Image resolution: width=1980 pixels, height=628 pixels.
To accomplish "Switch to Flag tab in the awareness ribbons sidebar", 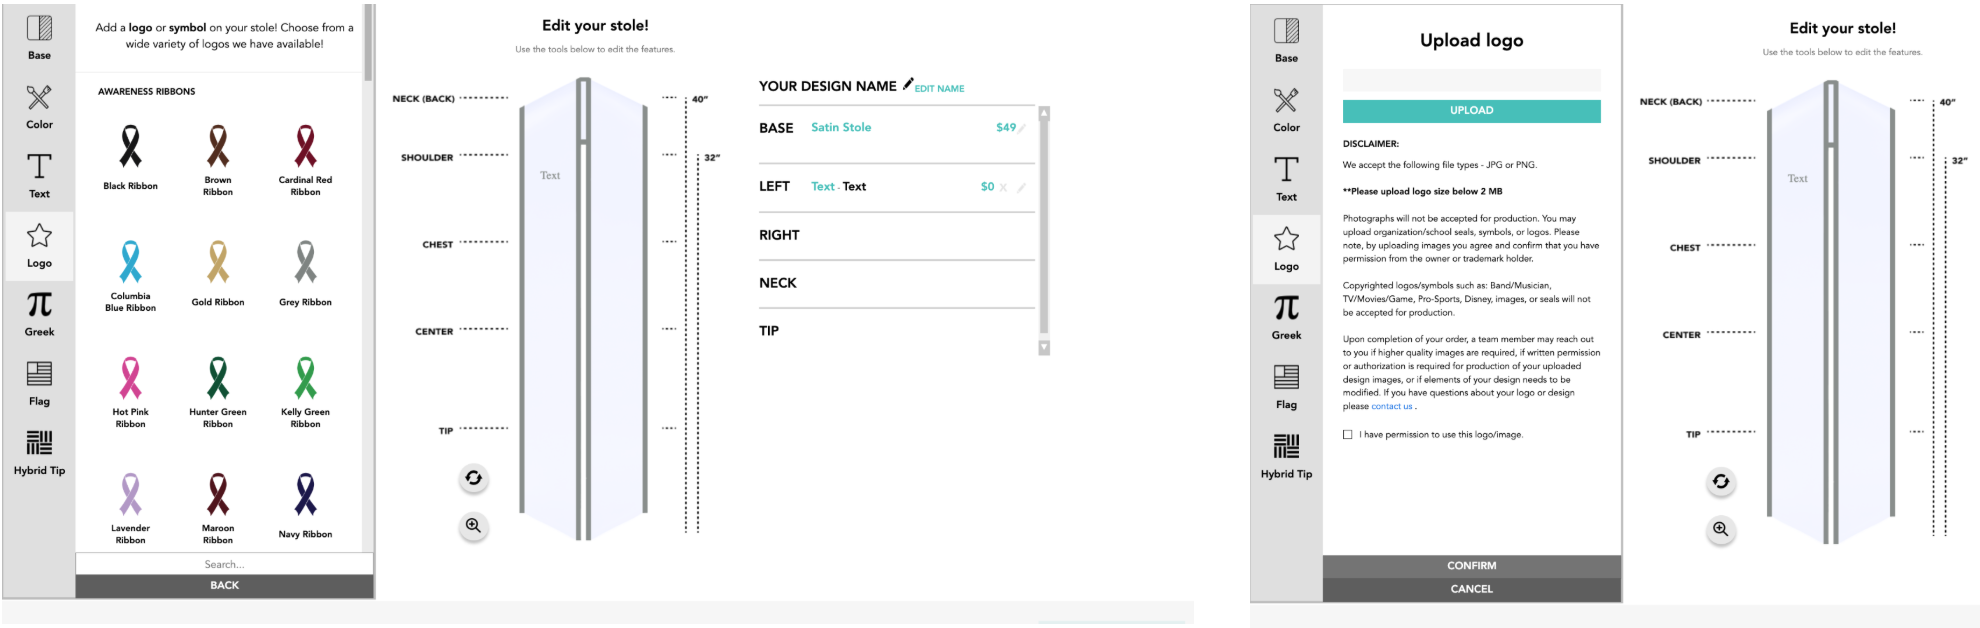I will coord(39,383).
